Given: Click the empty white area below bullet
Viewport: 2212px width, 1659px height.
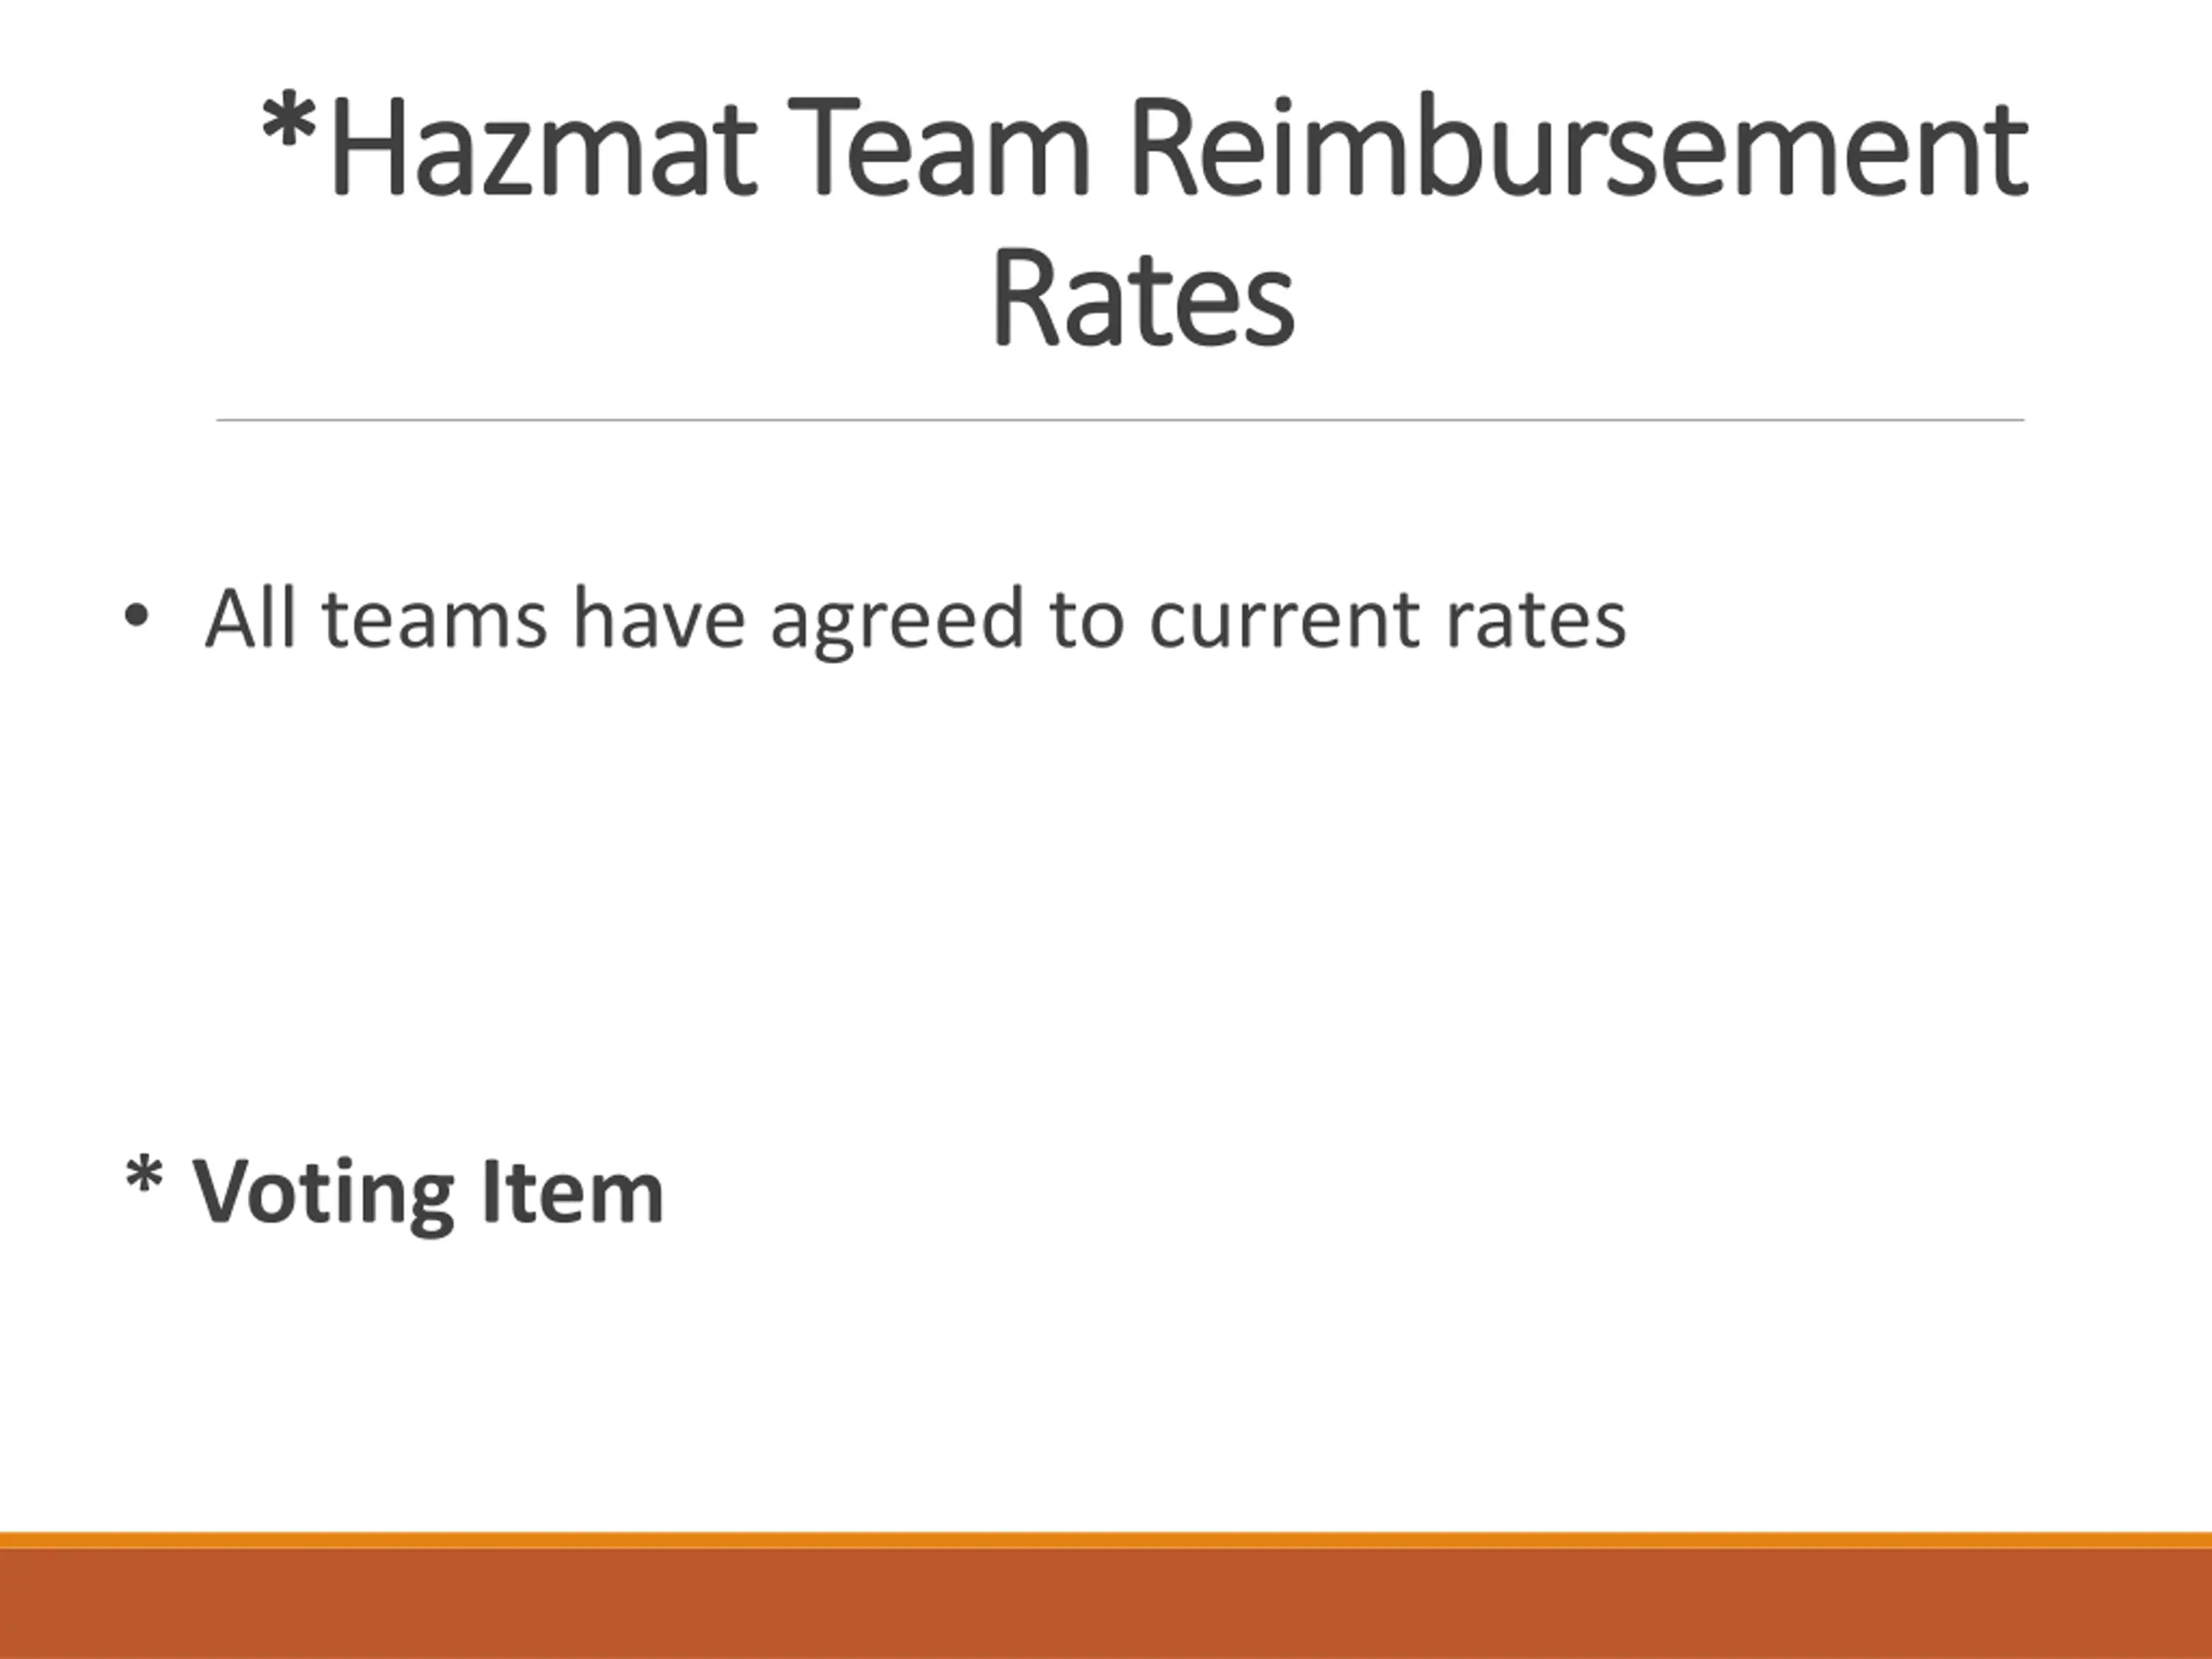Looking at the screenshot, I should (1106, 900).
